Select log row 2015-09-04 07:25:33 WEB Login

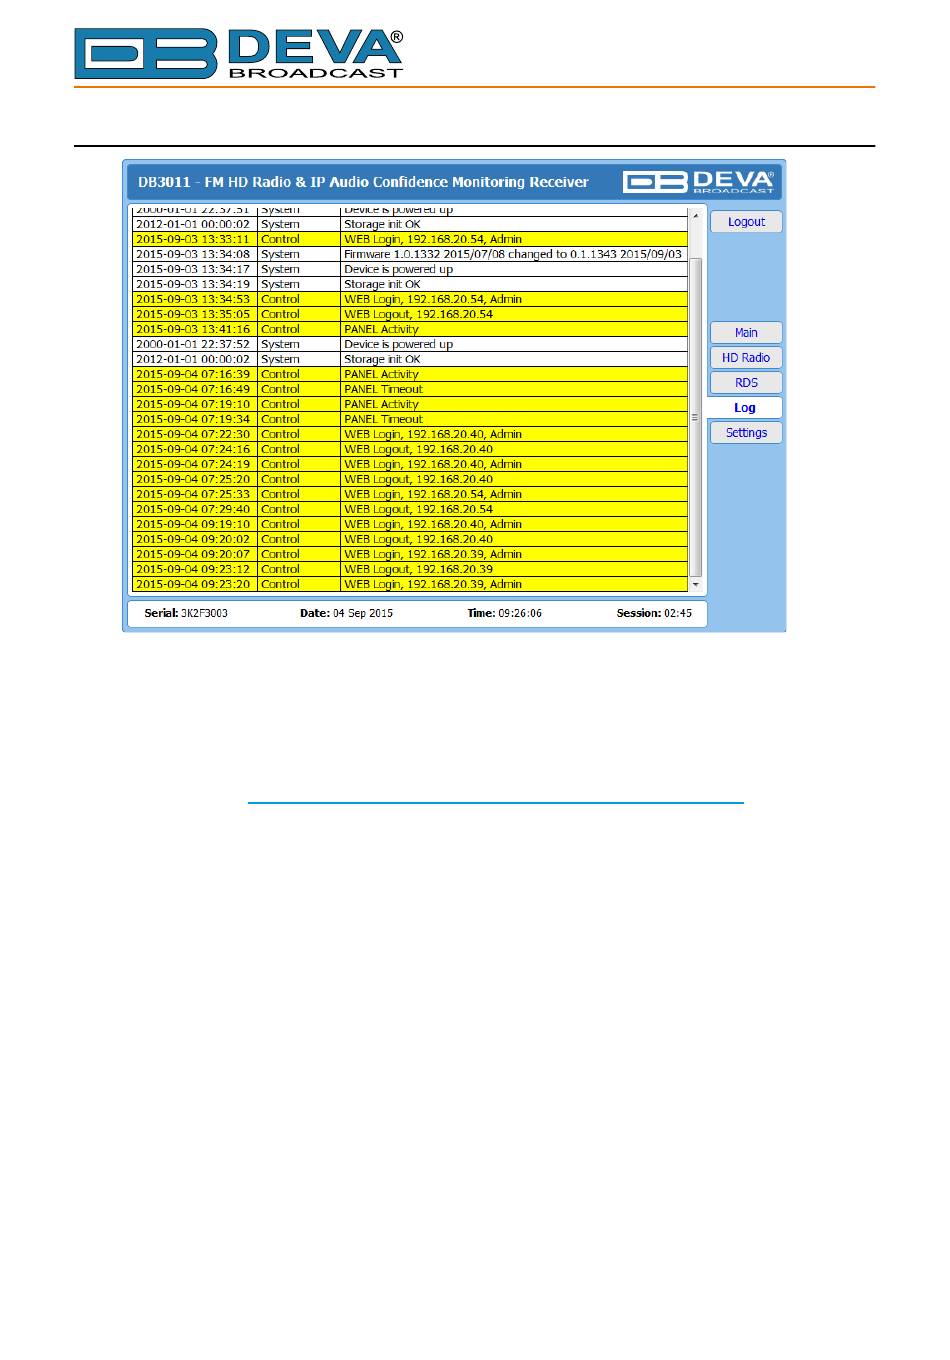(410, 494)
